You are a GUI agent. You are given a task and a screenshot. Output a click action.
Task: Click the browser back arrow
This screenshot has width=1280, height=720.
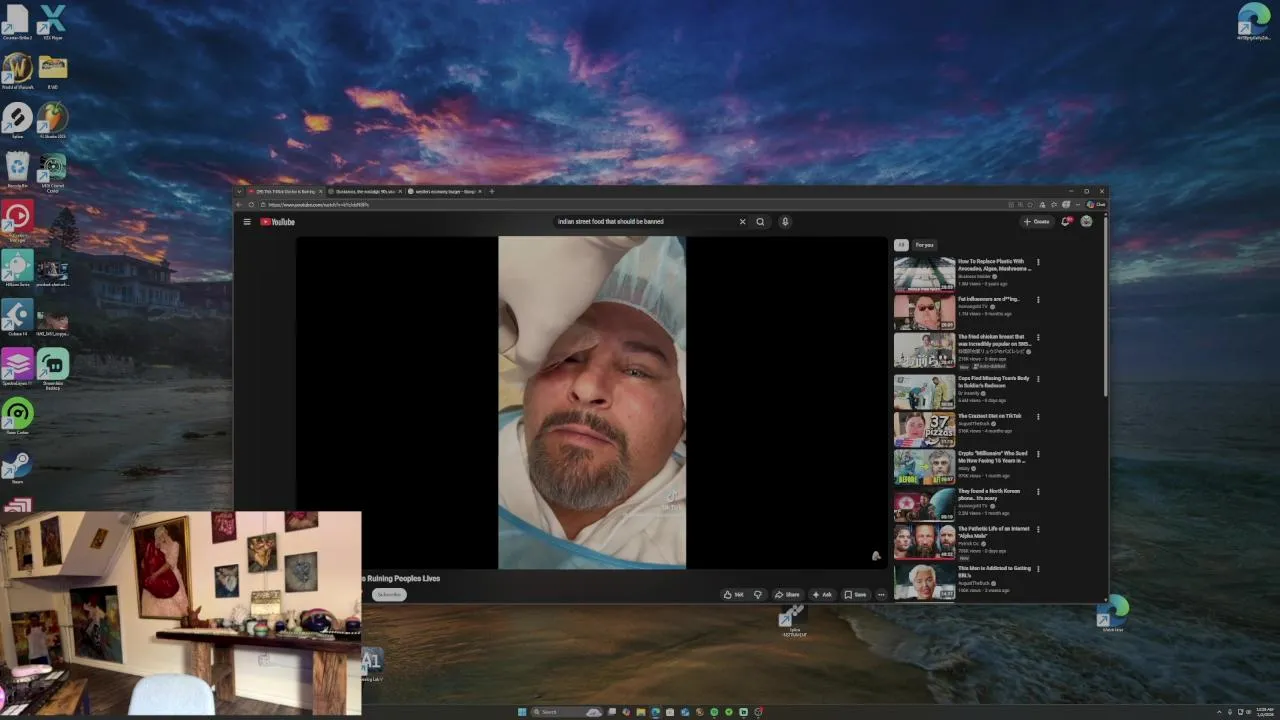click(x=239, y=205)
